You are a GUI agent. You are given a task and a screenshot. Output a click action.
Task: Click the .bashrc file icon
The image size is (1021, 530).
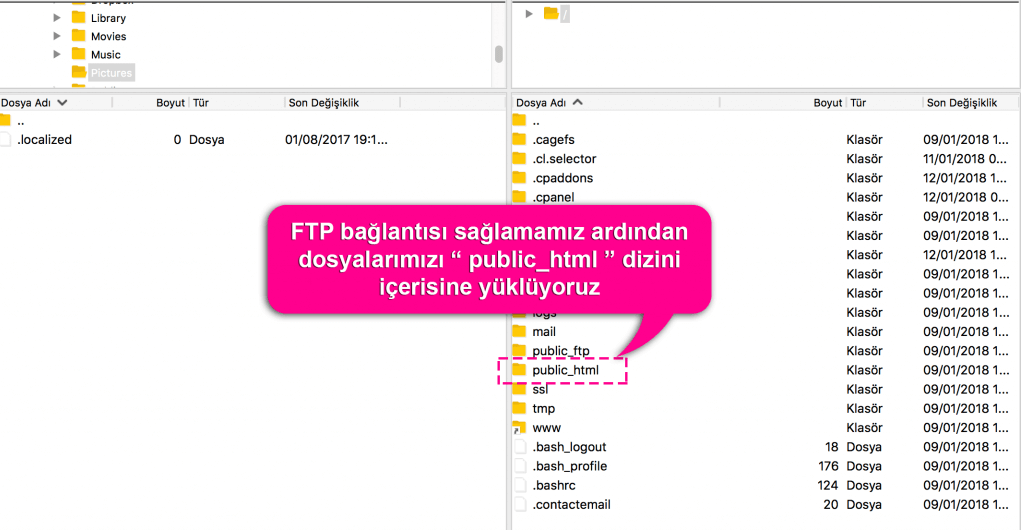[520, 485]
